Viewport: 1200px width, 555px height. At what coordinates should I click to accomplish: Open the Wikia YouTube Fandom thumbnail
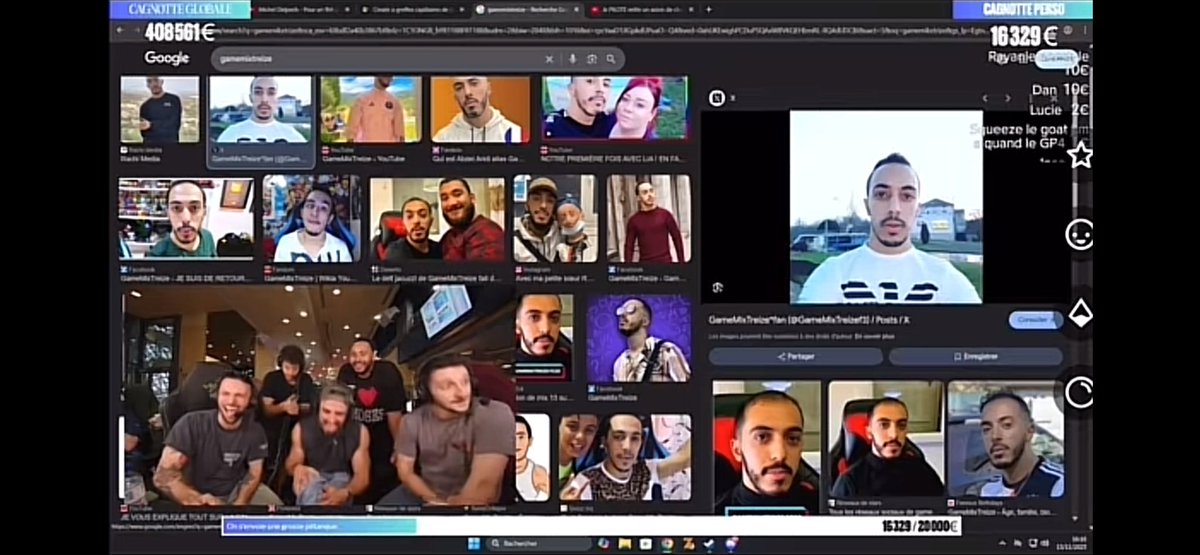click(x=311, y=219)
